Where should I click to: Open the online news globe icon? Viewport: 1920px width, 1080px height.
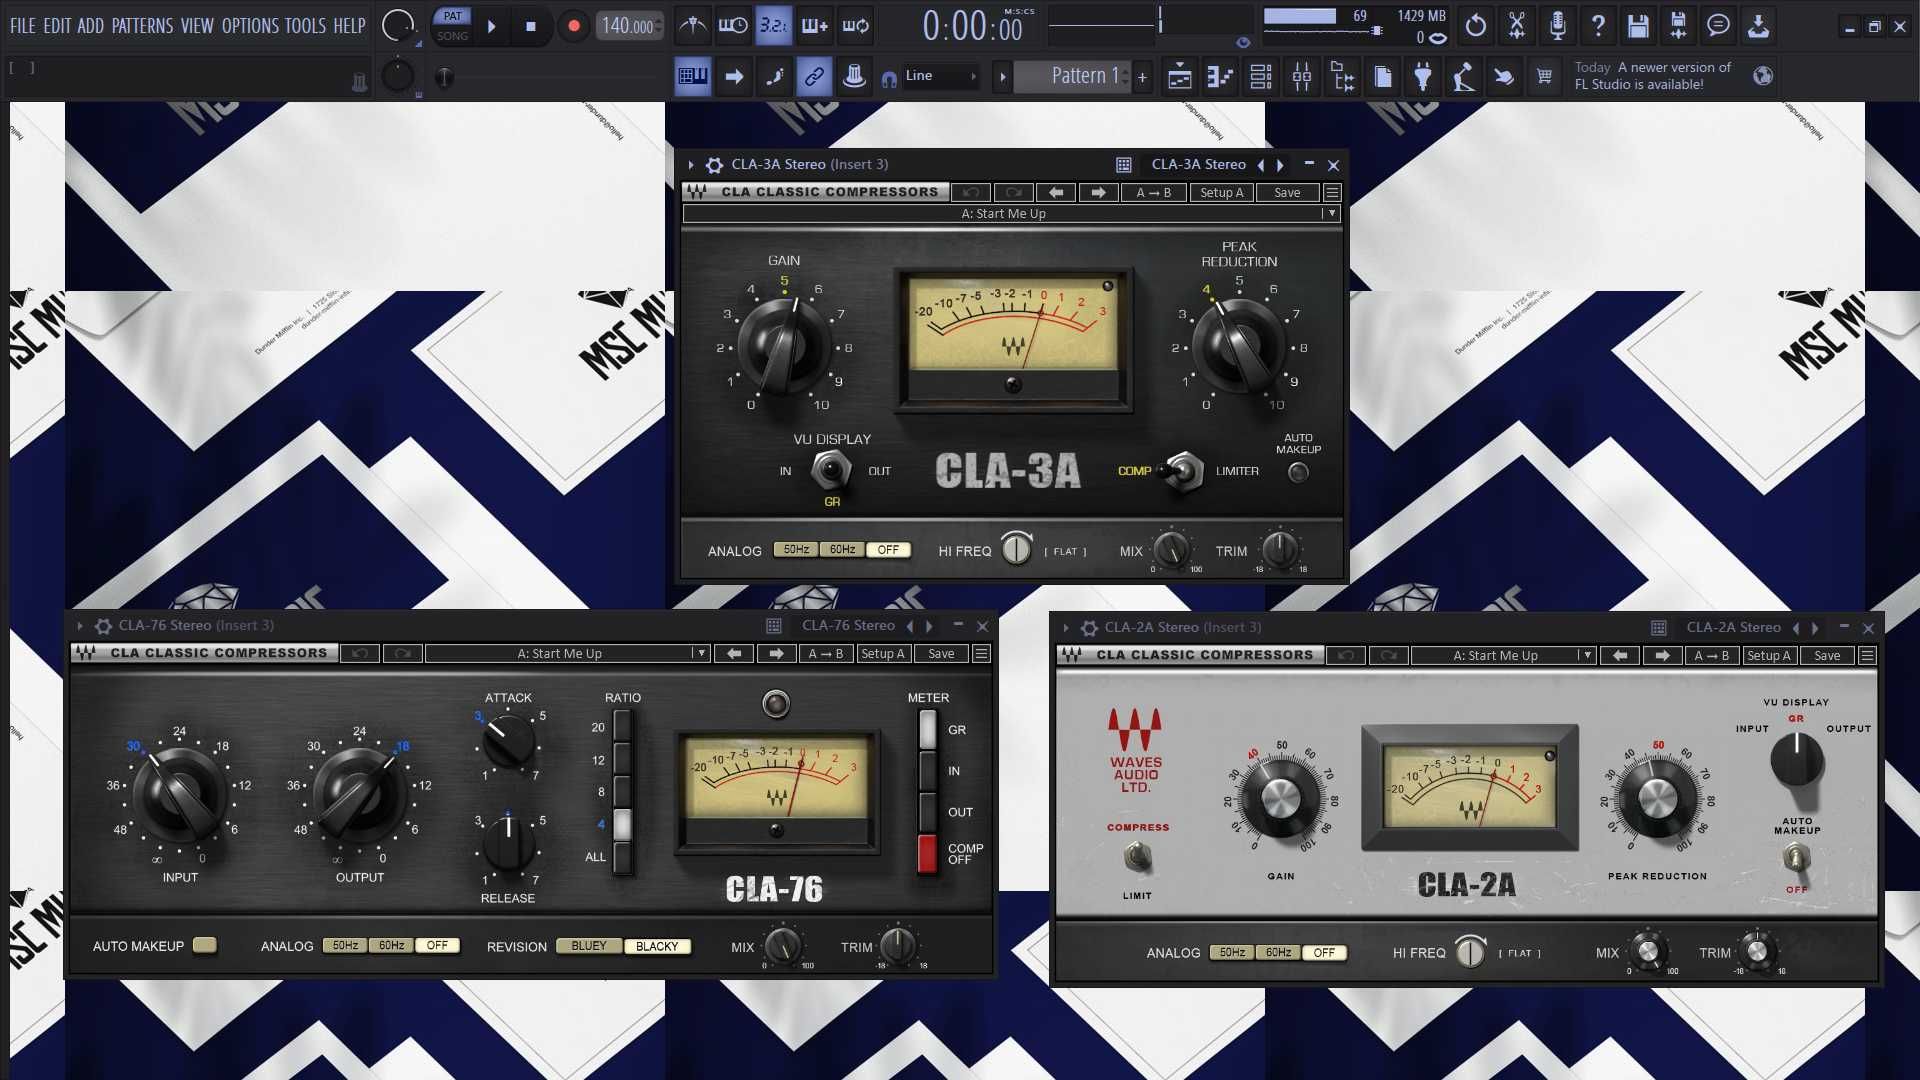coord(1763,76)
